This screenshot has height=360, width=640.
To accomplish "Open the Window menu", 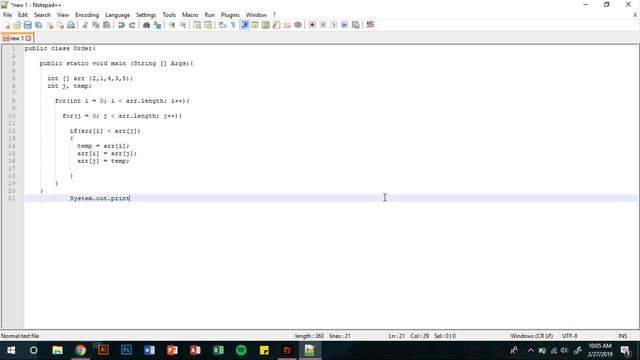I will pos(256,15).
